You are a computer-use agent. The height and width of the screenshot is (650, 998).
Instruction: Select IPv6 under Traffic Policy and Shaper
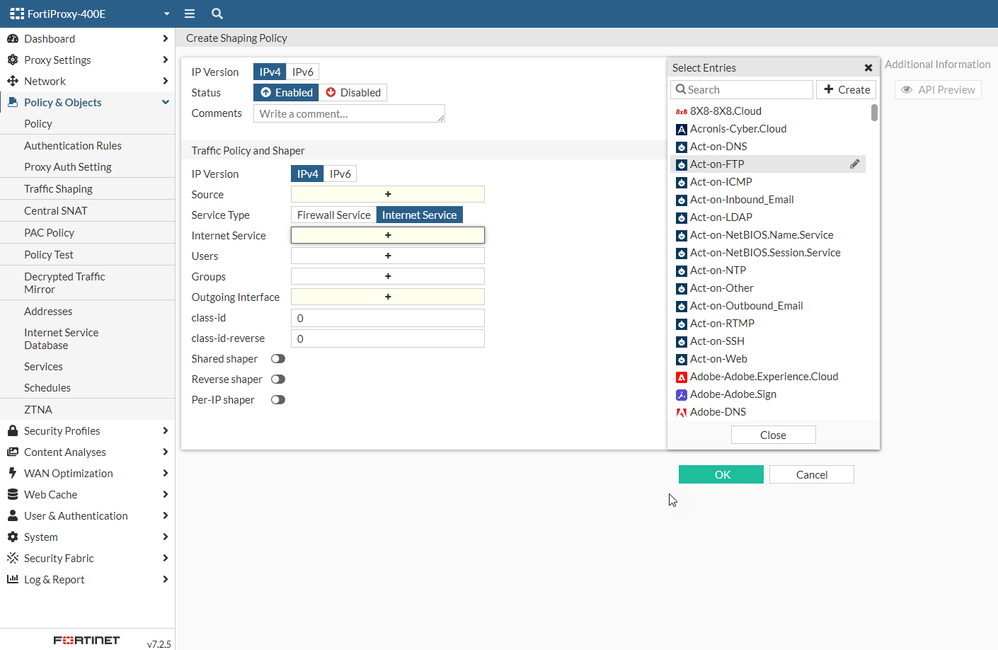[x=340, y=174]
